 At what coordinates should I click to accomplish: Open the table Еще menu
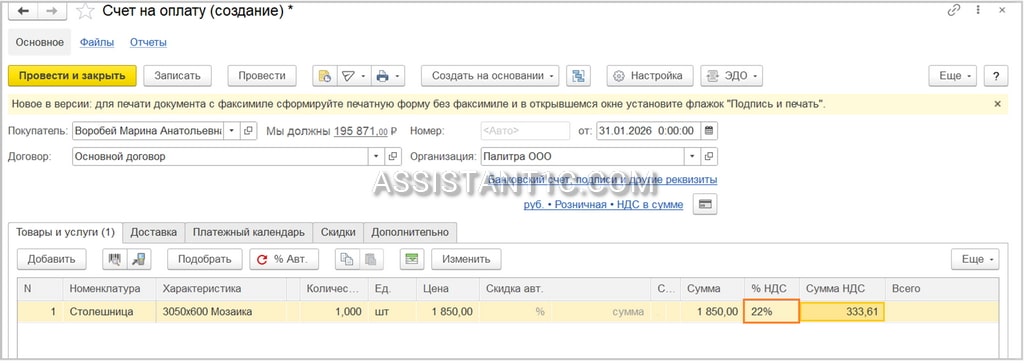click(975, 259)
